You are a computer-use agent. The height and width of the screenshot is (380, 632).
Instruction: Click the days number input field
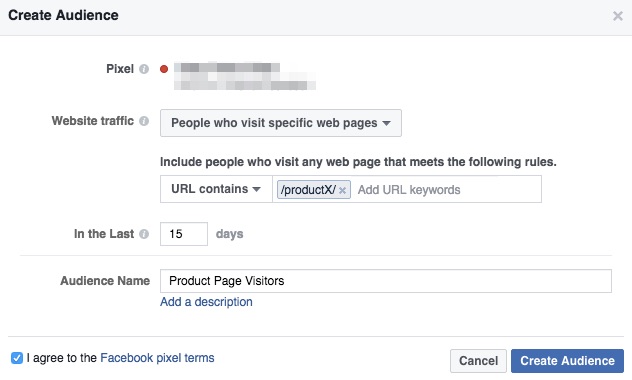point(184,234)
